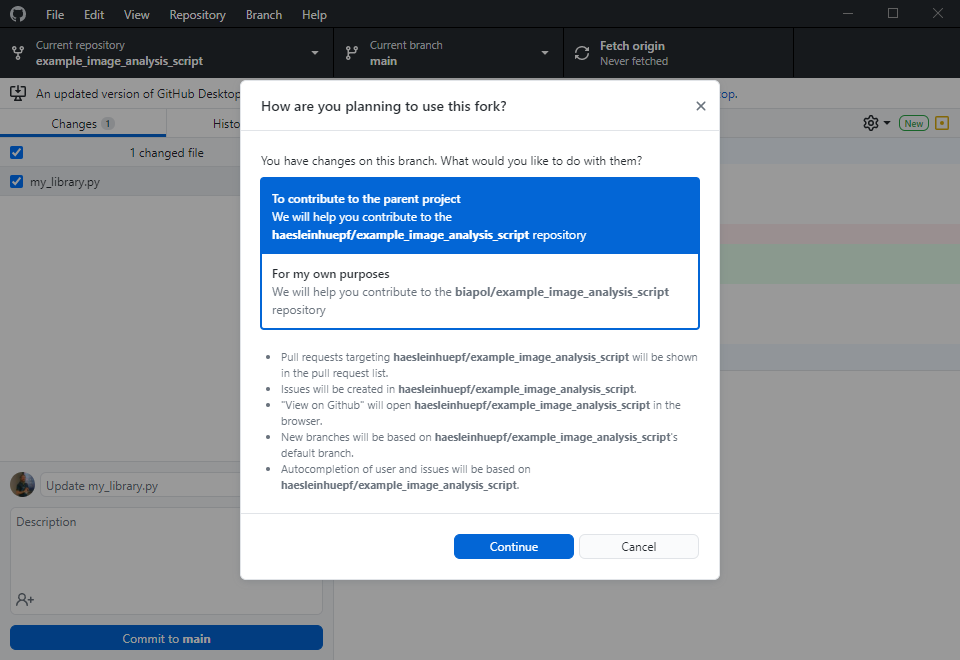Screen dimensions: 960x660
Task: Switch to the Changes tab
Action: pos(83,124)
